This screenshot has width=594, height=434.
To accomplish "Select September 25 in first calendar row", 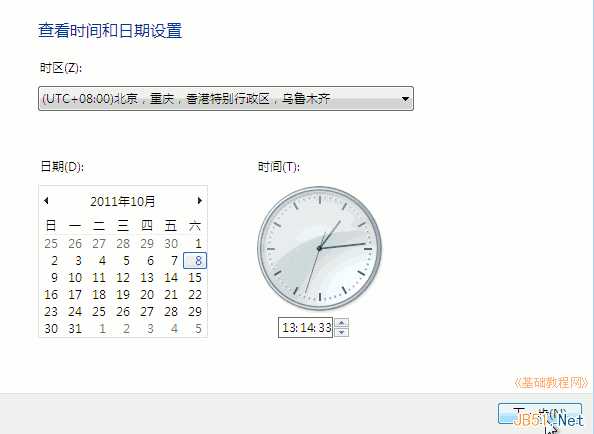I will click(x=51, y=244).
